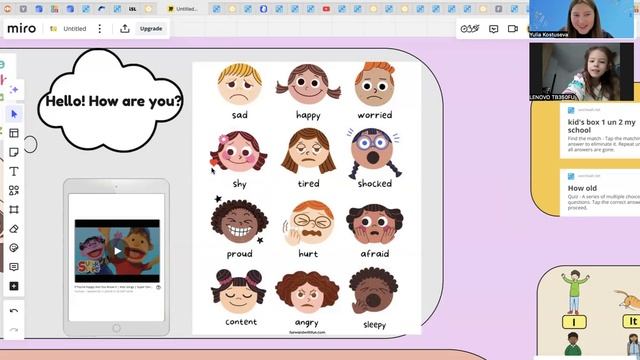Click the yellow 'I' label

[x=574, y=322]
